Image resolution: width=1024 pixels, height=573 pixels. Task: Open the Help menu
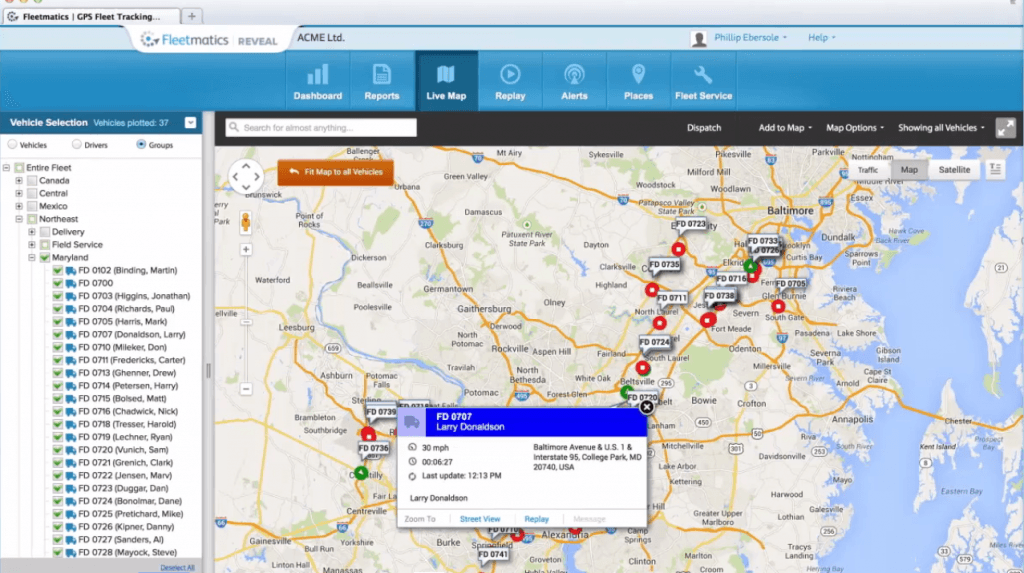tap(822, 38)
